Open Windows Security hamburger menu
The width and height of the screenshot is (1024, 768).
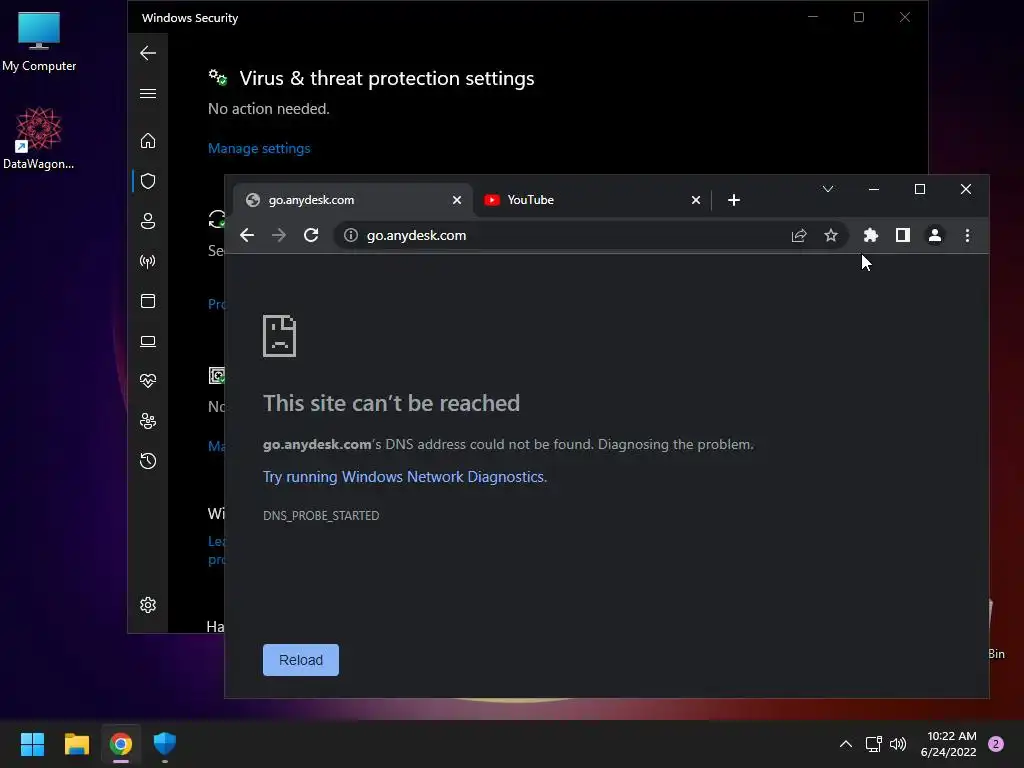[x=148, y=93]
